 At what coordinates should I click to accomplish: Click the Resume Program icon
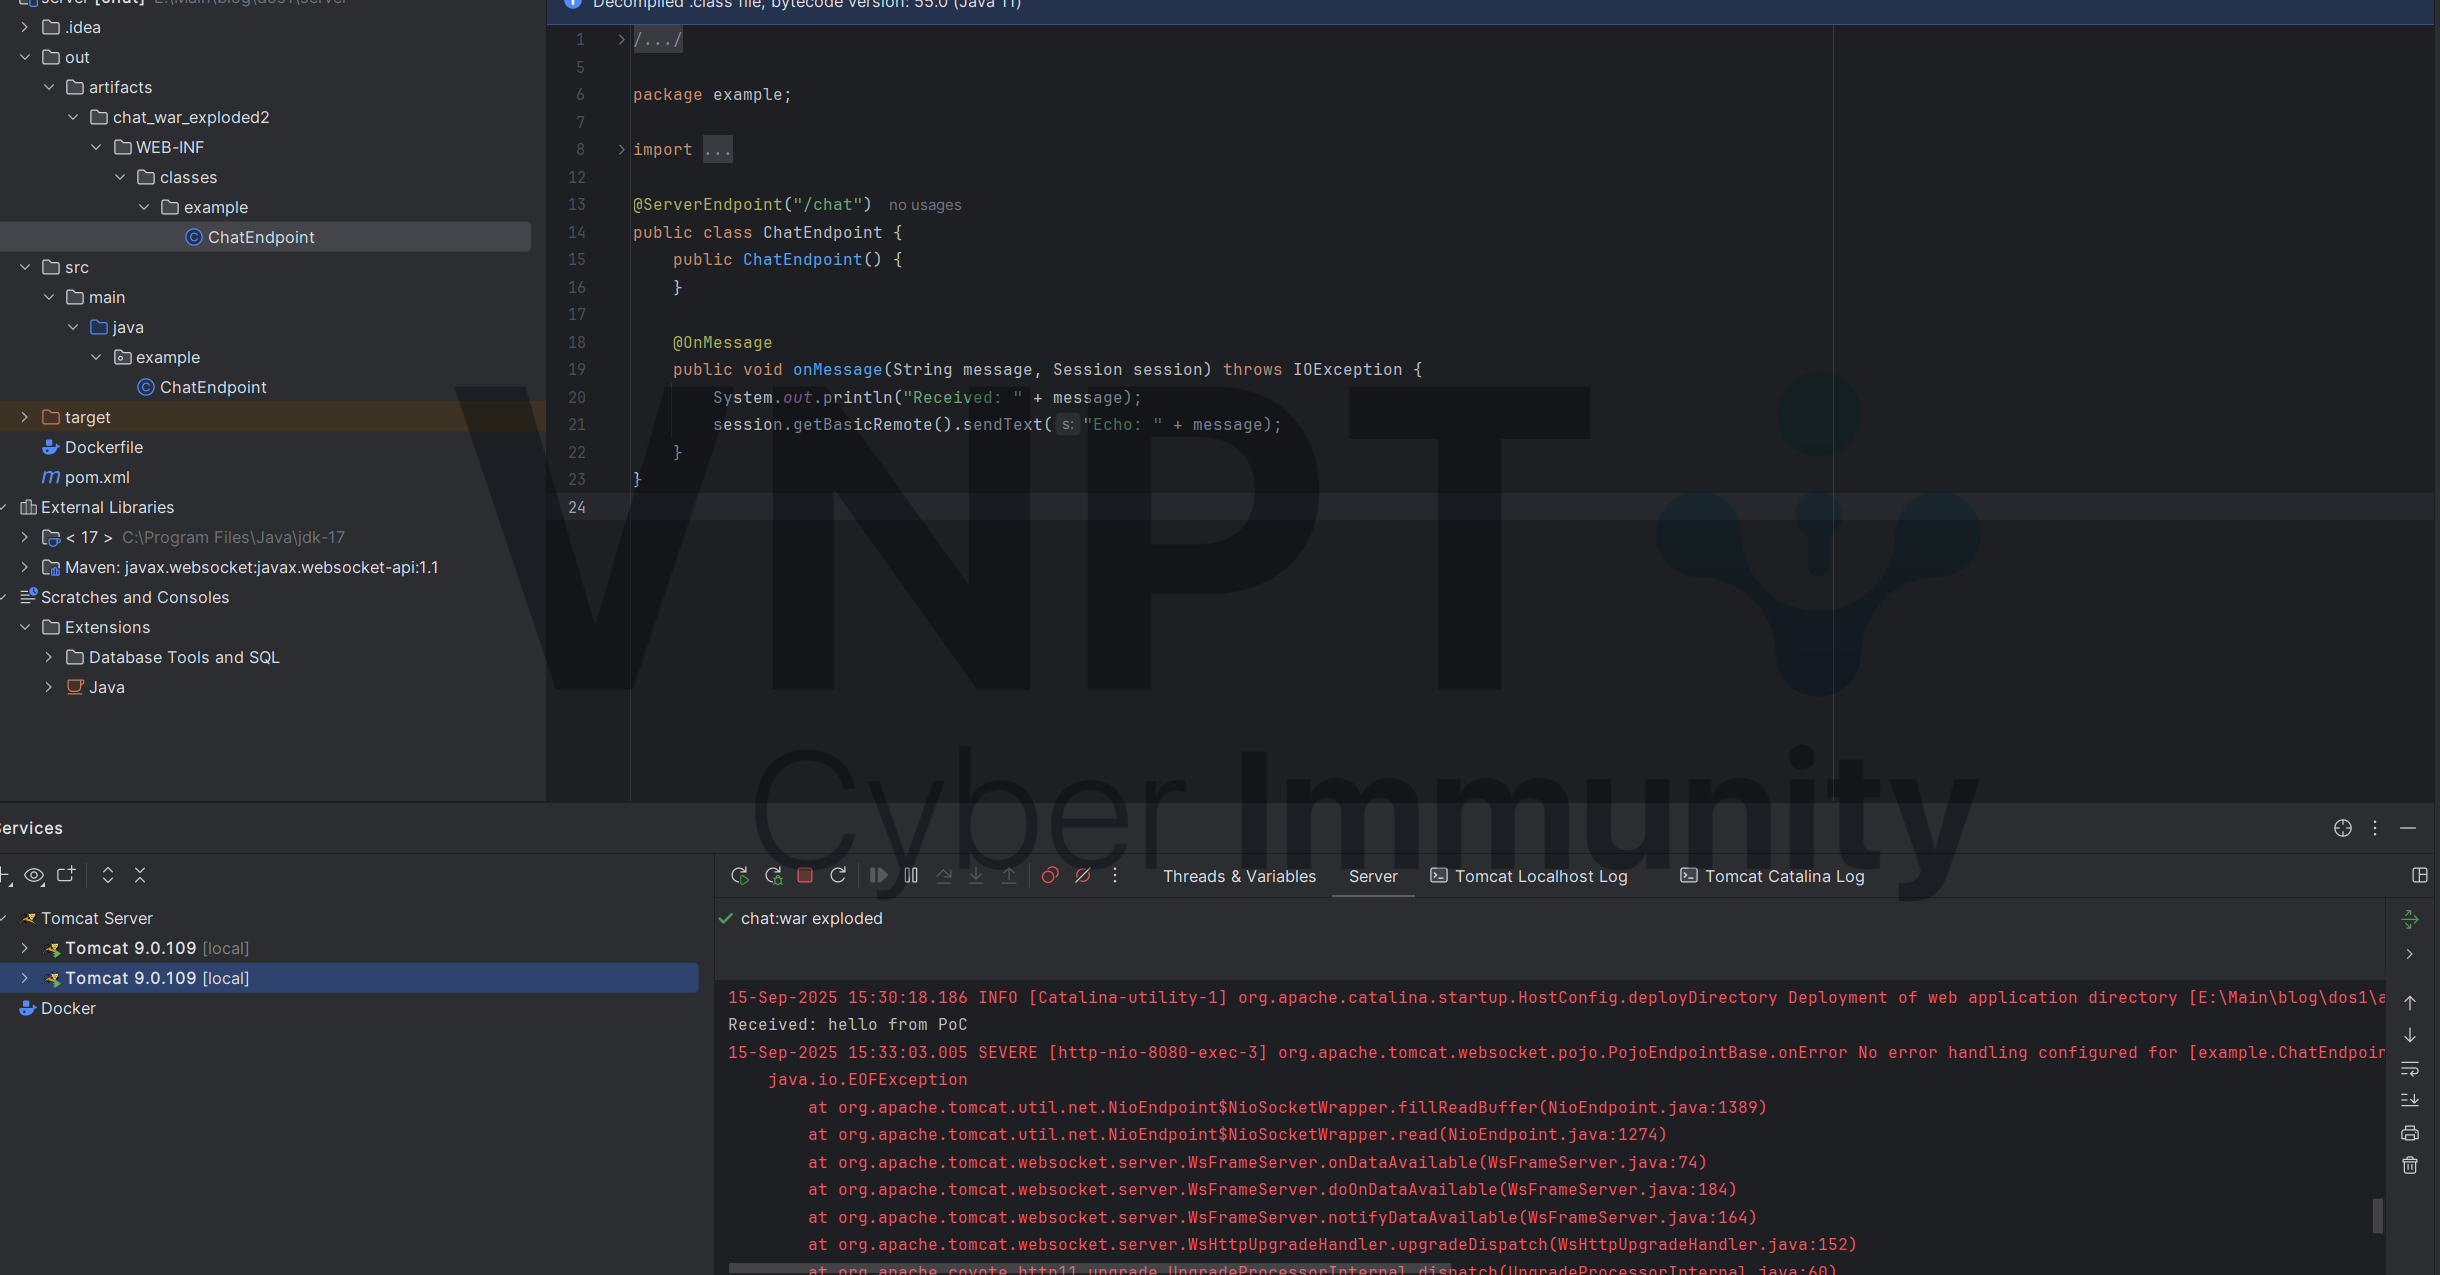[x=878, y=875]
